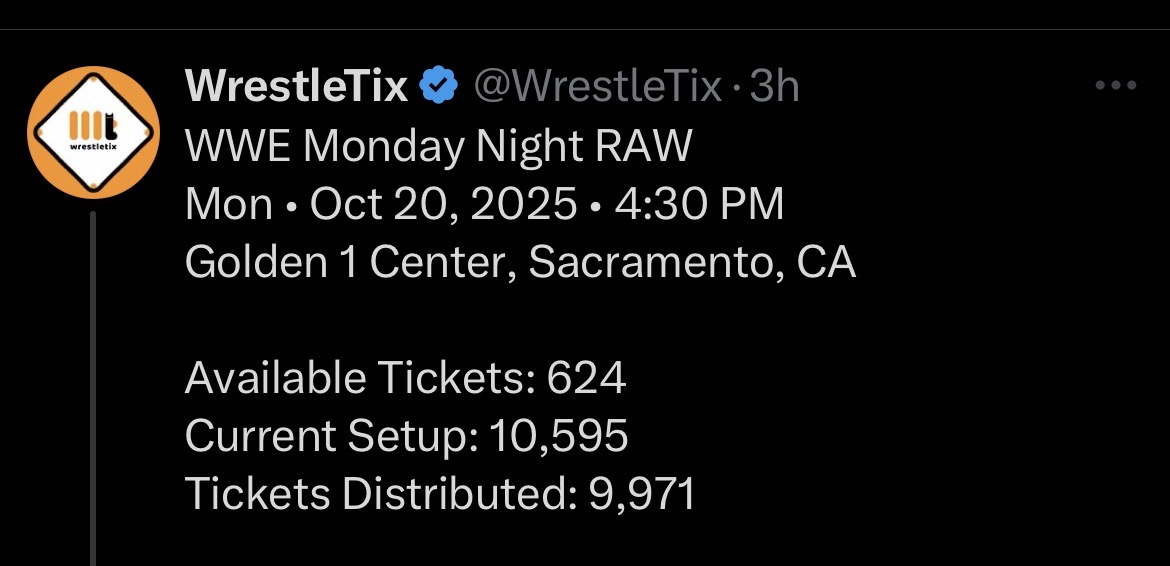Click the "WWE Monday Night RAW" line
The width and height of the screenshot is (1170, 566).
(x=439, y=147)
